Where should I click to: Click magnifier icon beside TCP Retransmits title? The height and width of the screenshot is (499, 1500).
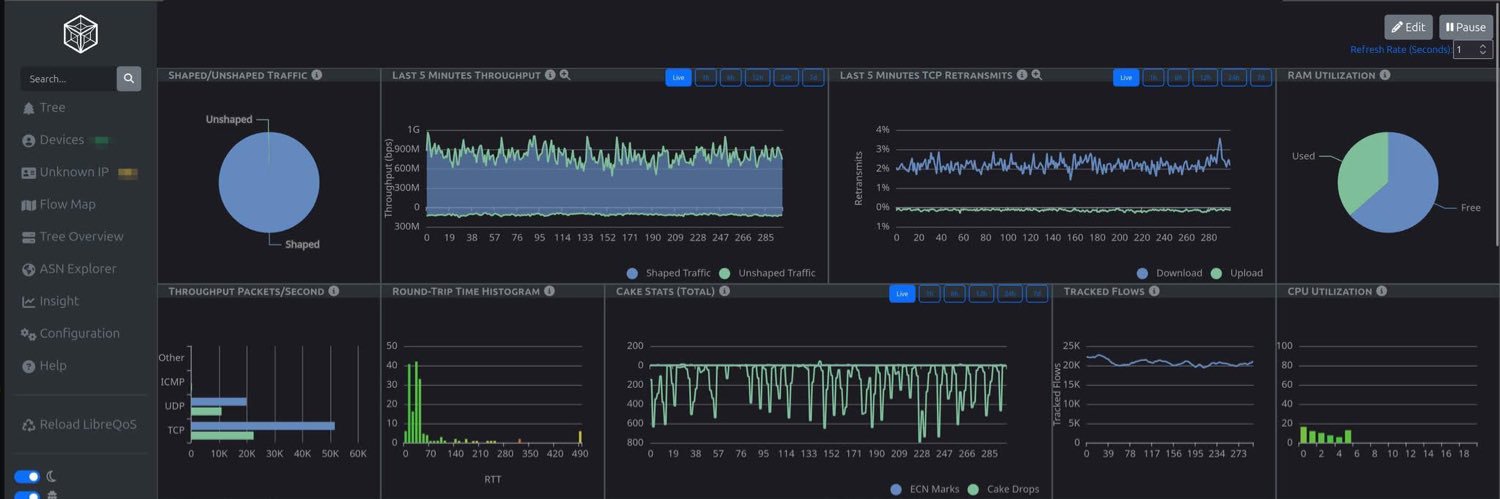coord(1037,75)
